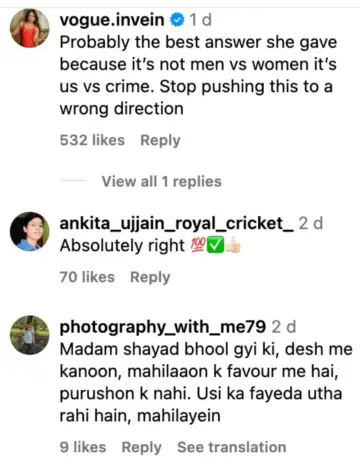This screenshot has height=472, width=360.
Task: Click the vogue.invein username
Action: point(112,20)
